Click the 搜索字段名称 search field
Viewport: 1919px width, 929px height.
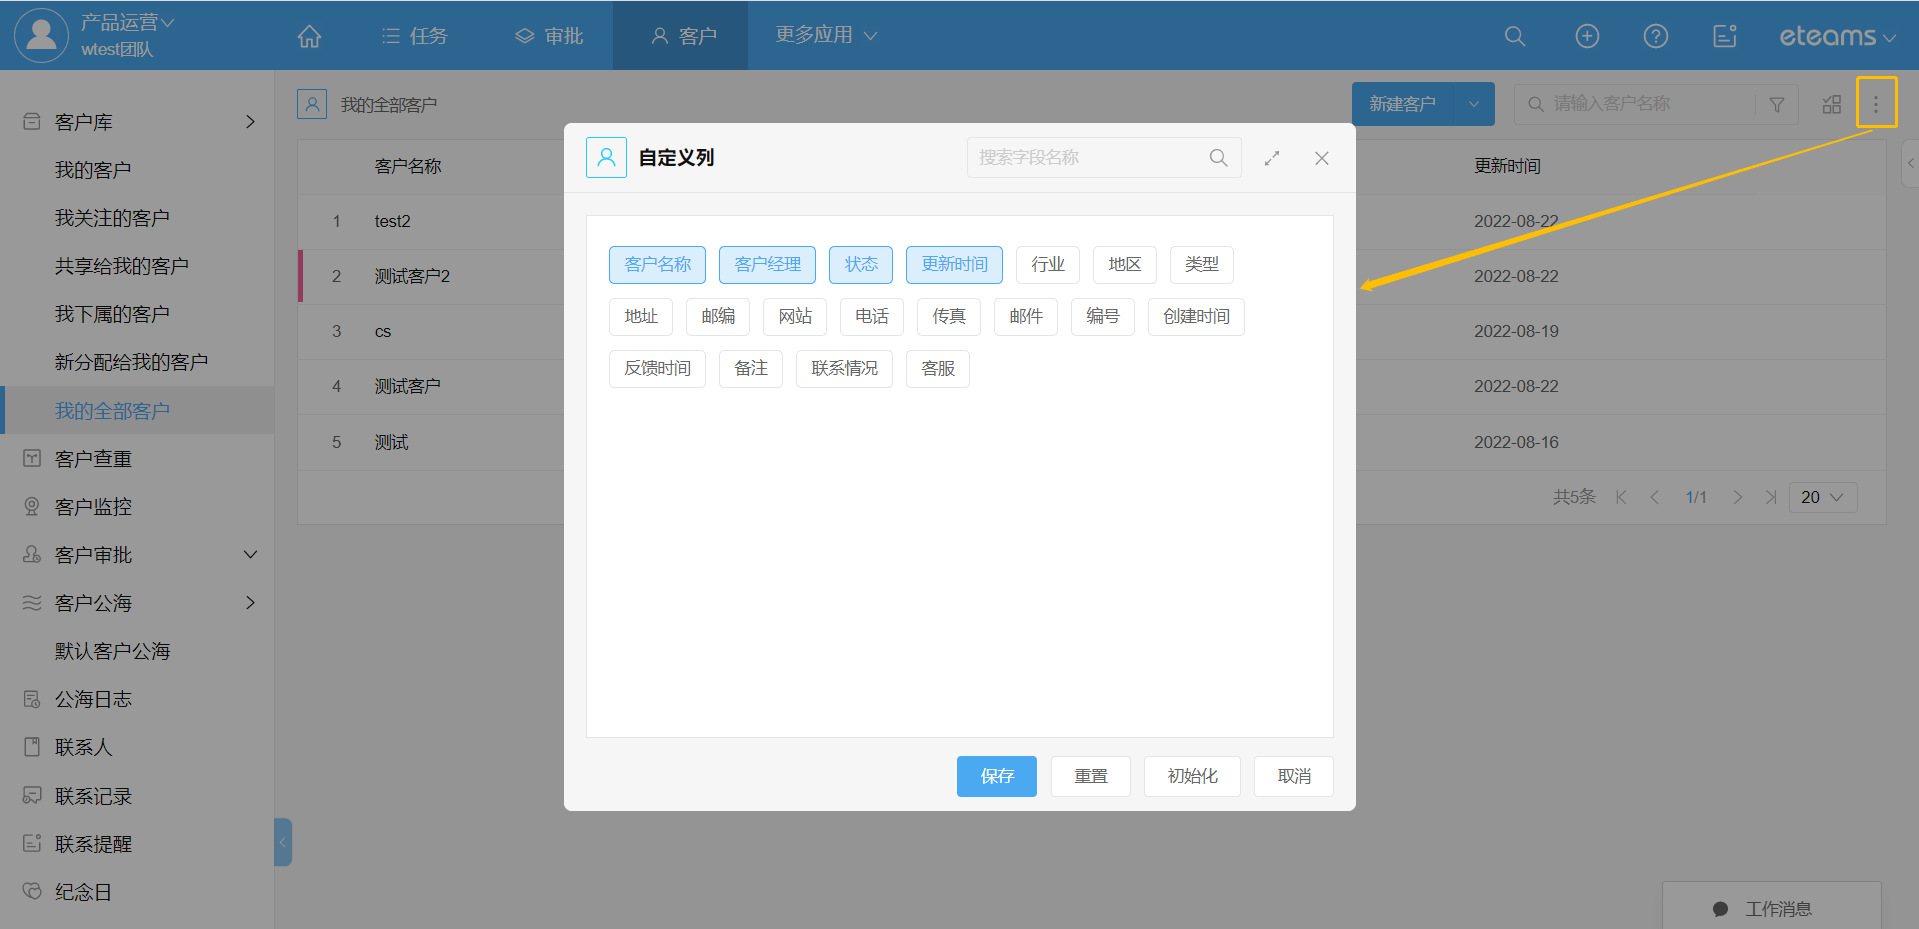[1090, 158]
